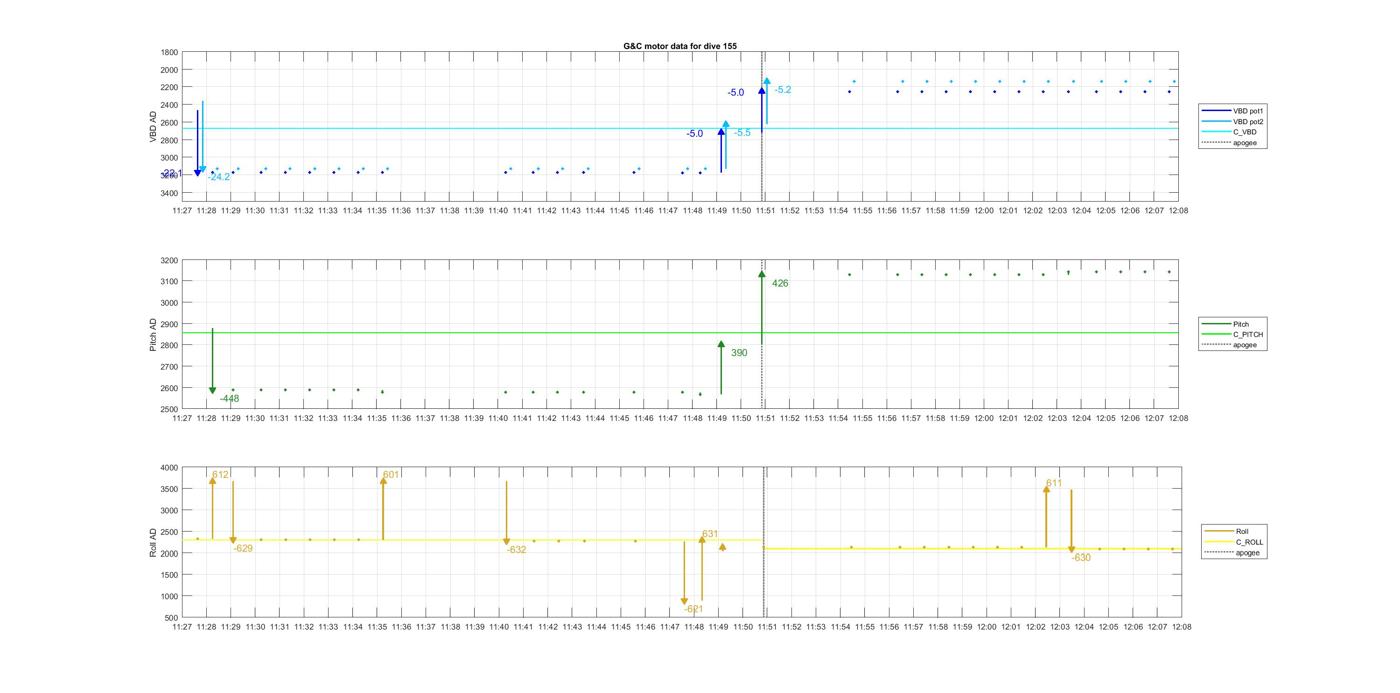Click the "11:51" time tick under Roll plot
1400x693 pixels.
tap(767, 627)
